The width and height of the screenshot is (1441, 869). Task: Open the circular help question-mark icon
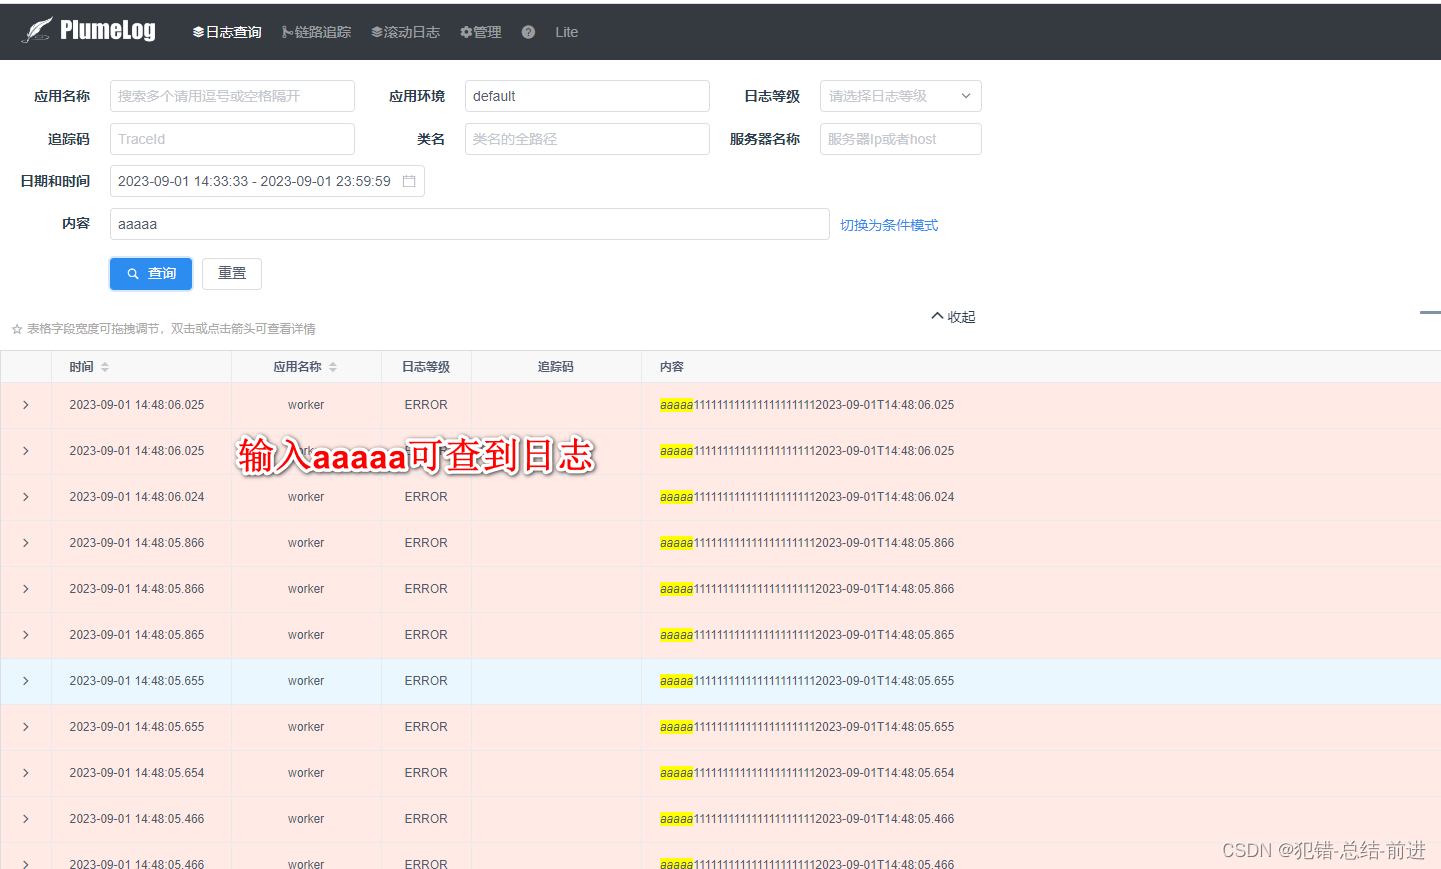527,31
